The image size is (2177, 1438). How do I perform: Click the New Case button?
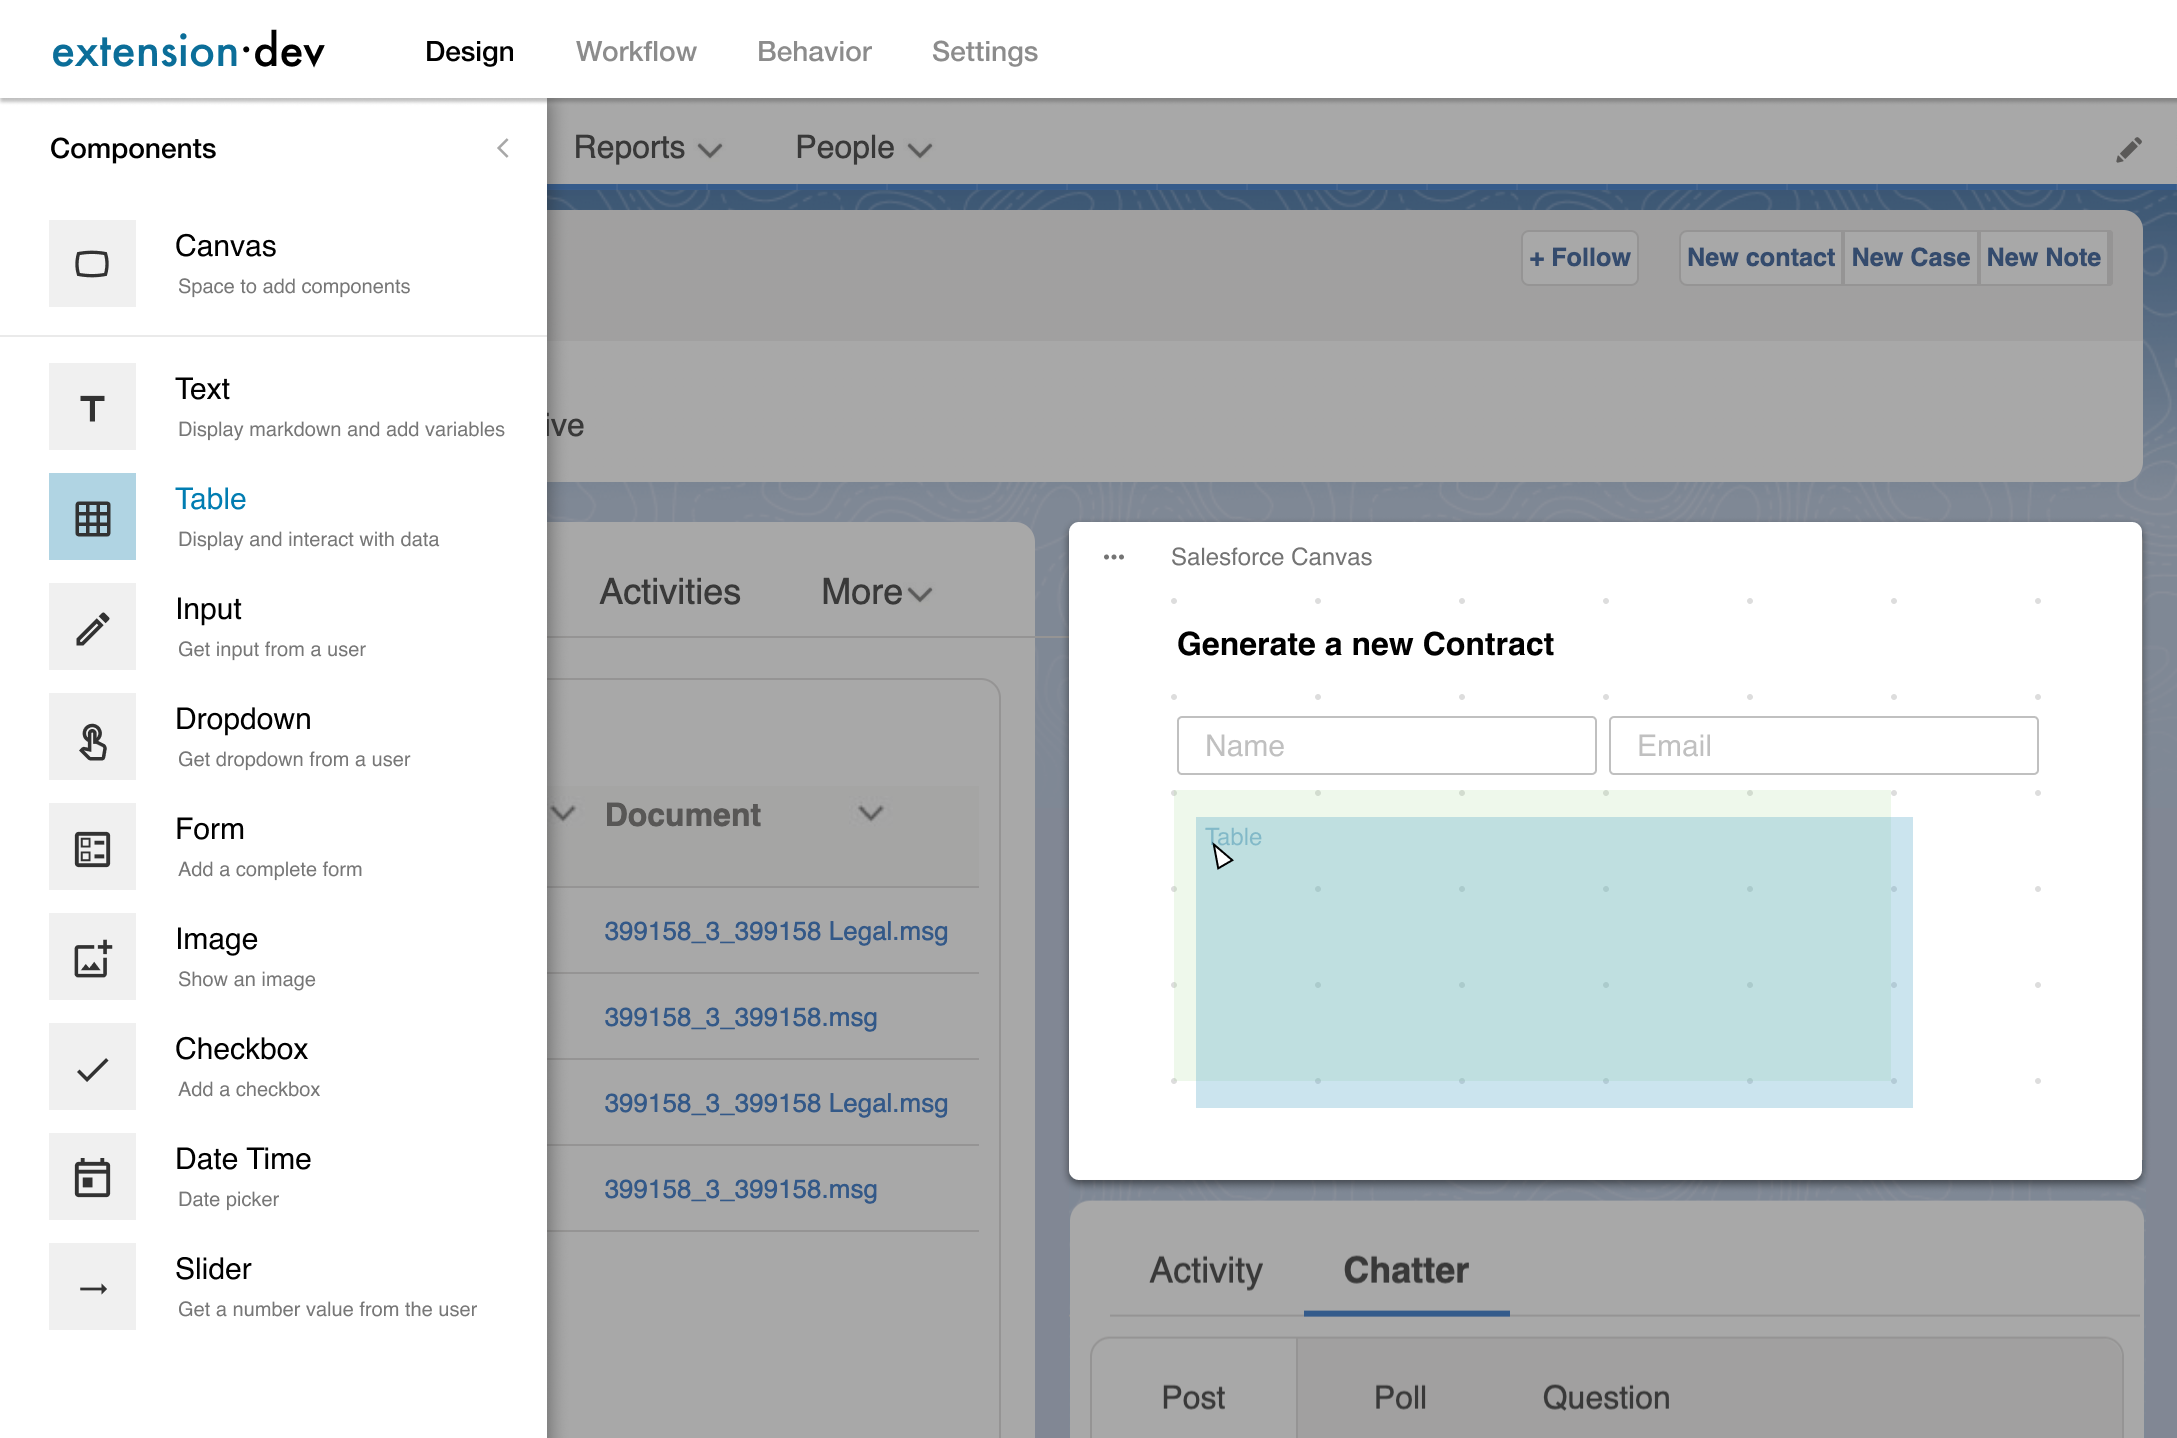pyautogui.click(x=1910, y=257)
